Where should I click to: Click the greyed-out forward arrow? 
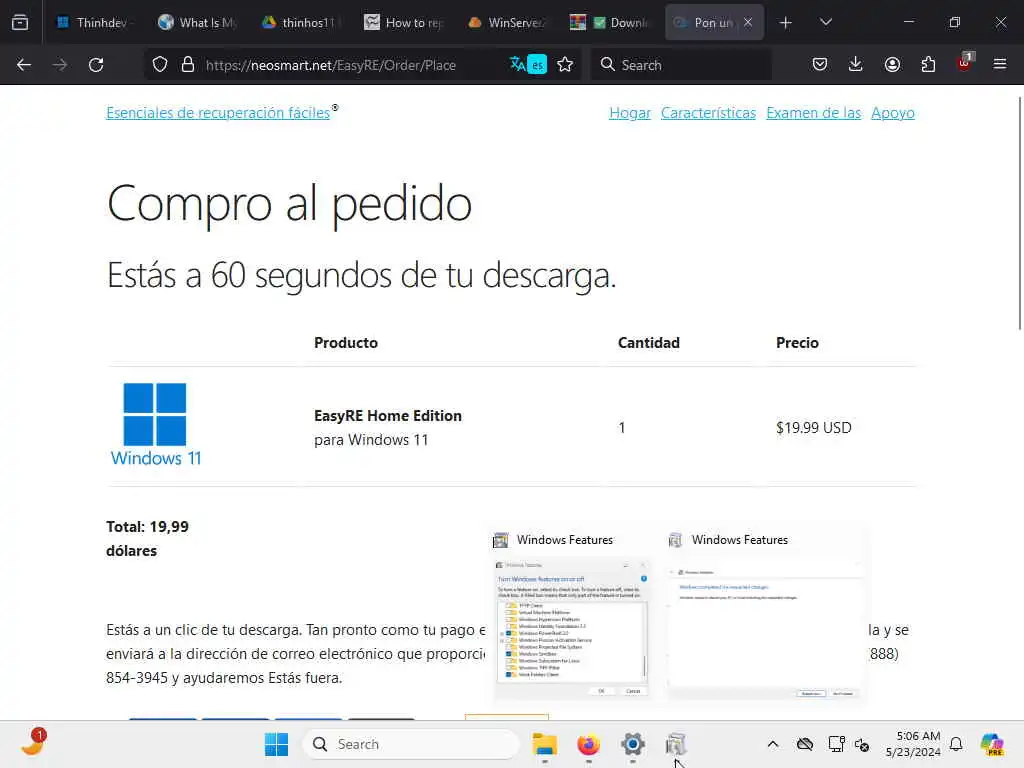click(60, 65)
